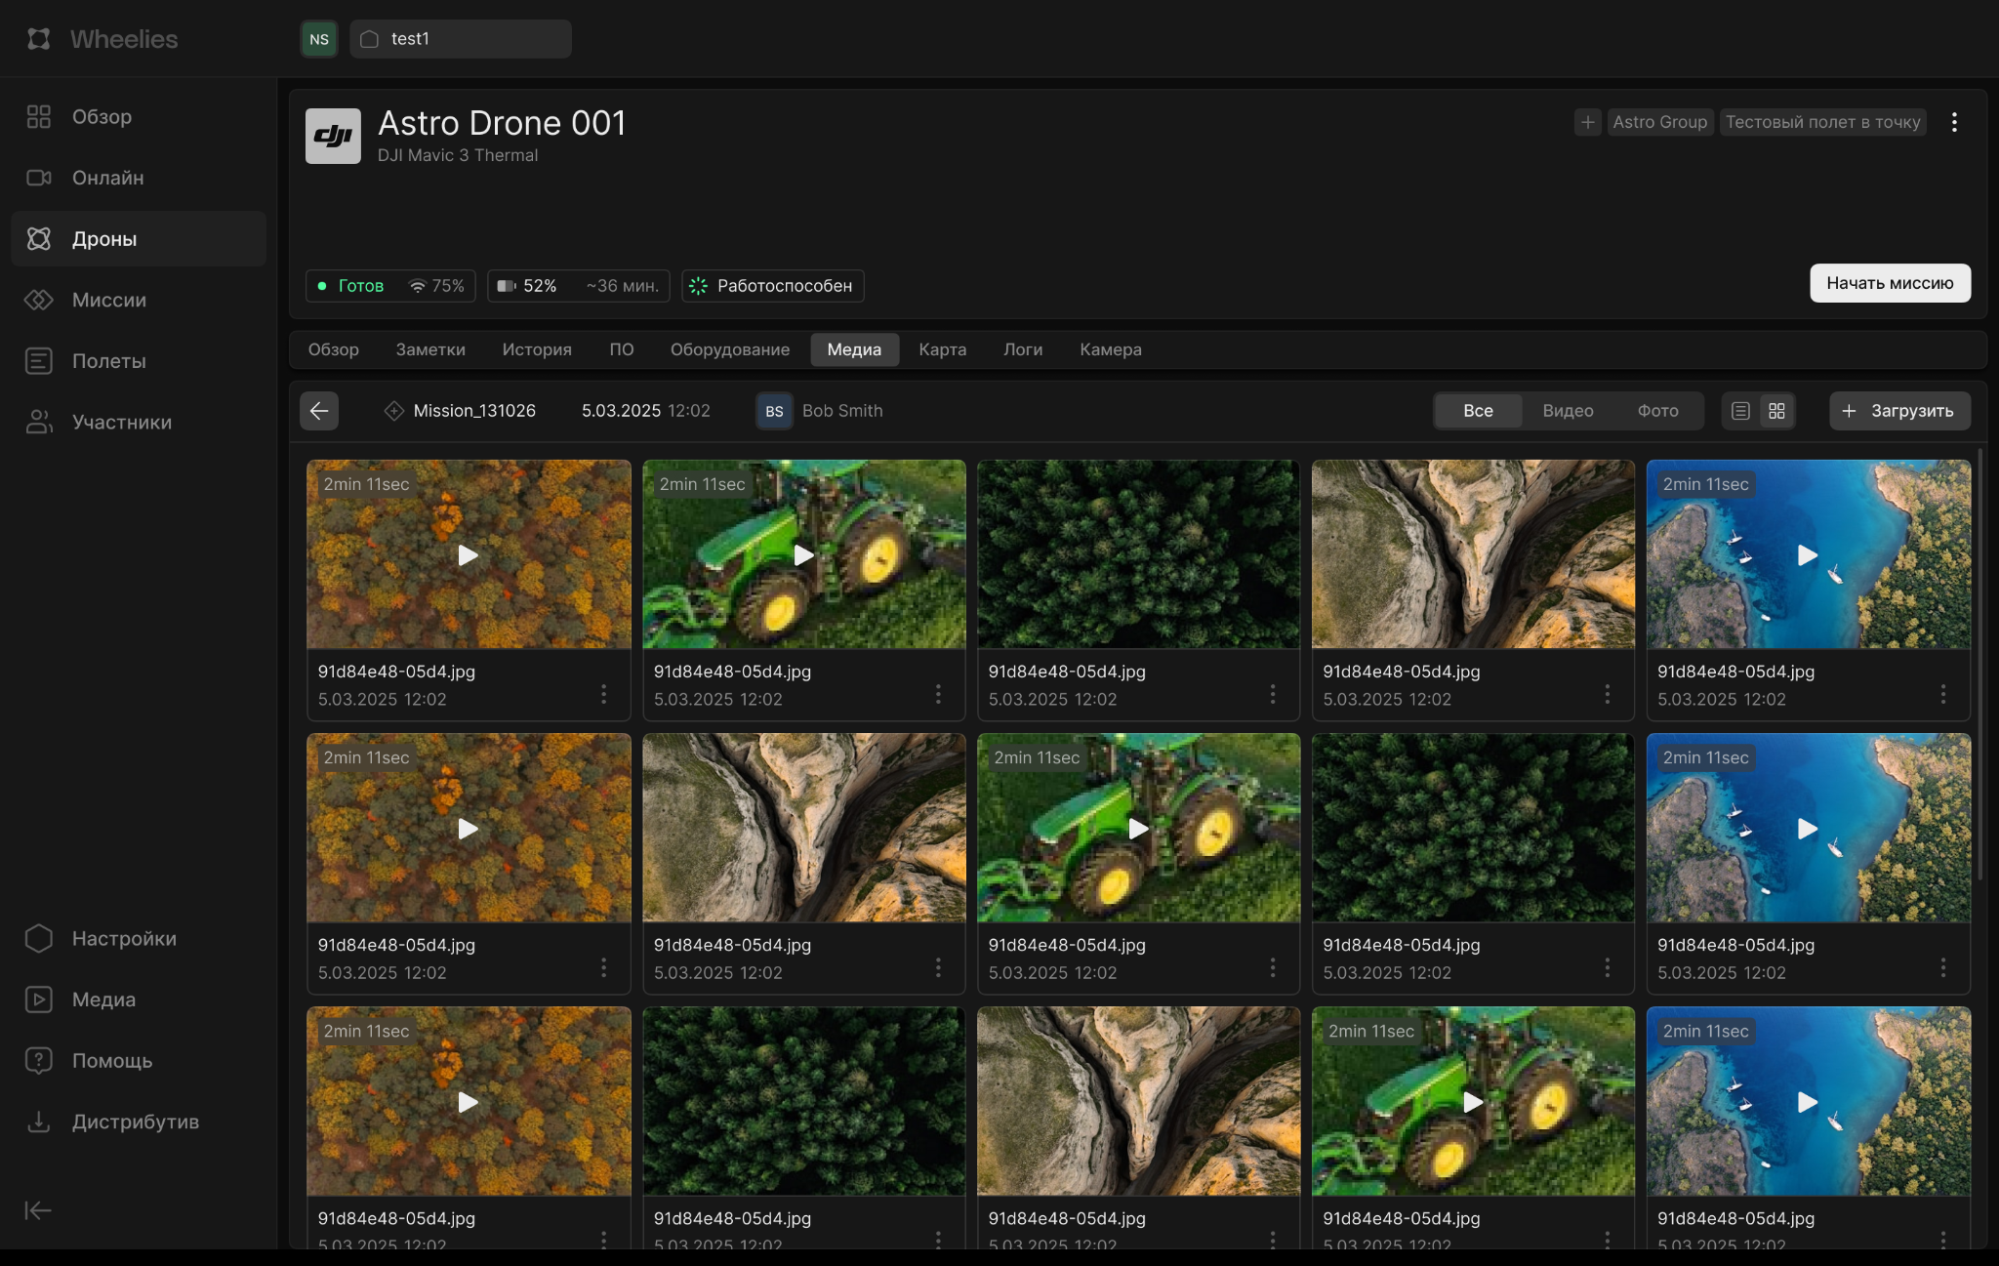
Task: Open three-dot menu for Astro Drone 001
Action: (x=1954, y=122)
